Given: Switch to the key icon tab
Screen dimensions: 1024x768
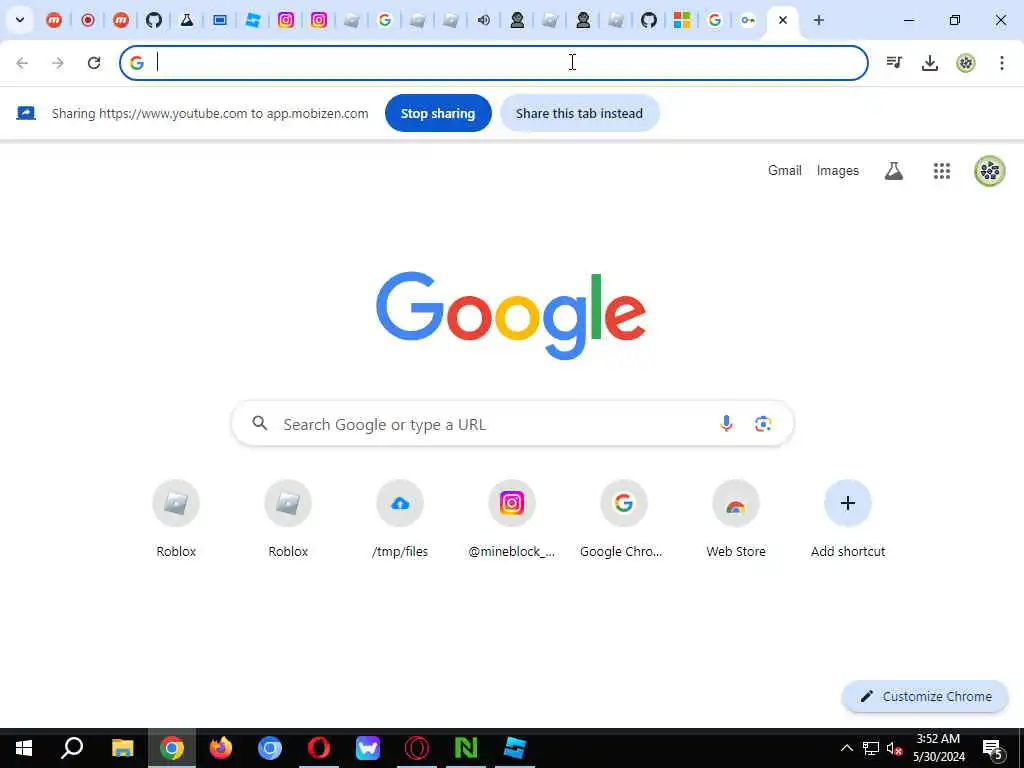Looking at the screenshot, I should coord(748,20).
